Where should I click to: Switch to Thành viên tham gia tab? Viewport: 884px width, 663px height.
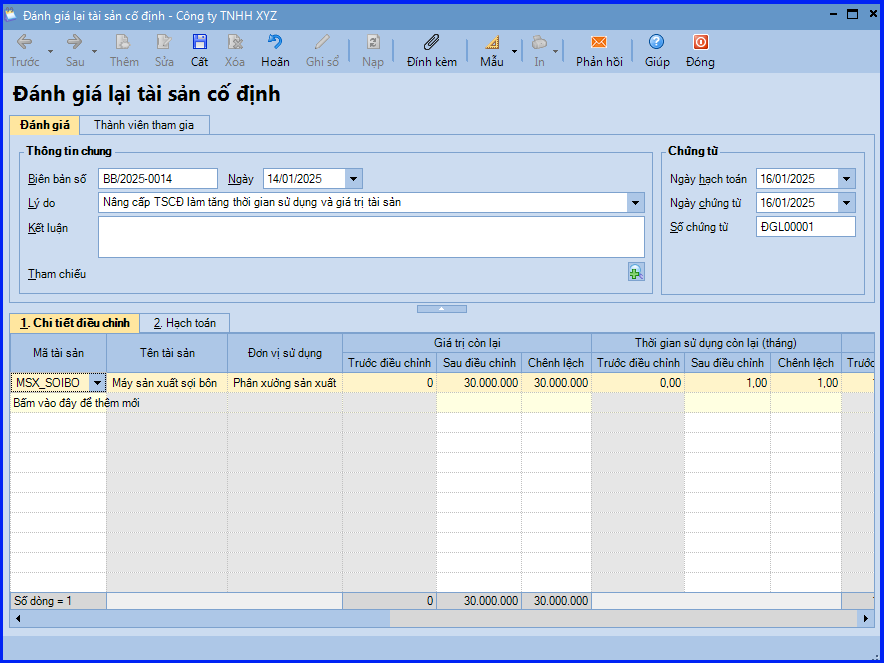(144, 125)
